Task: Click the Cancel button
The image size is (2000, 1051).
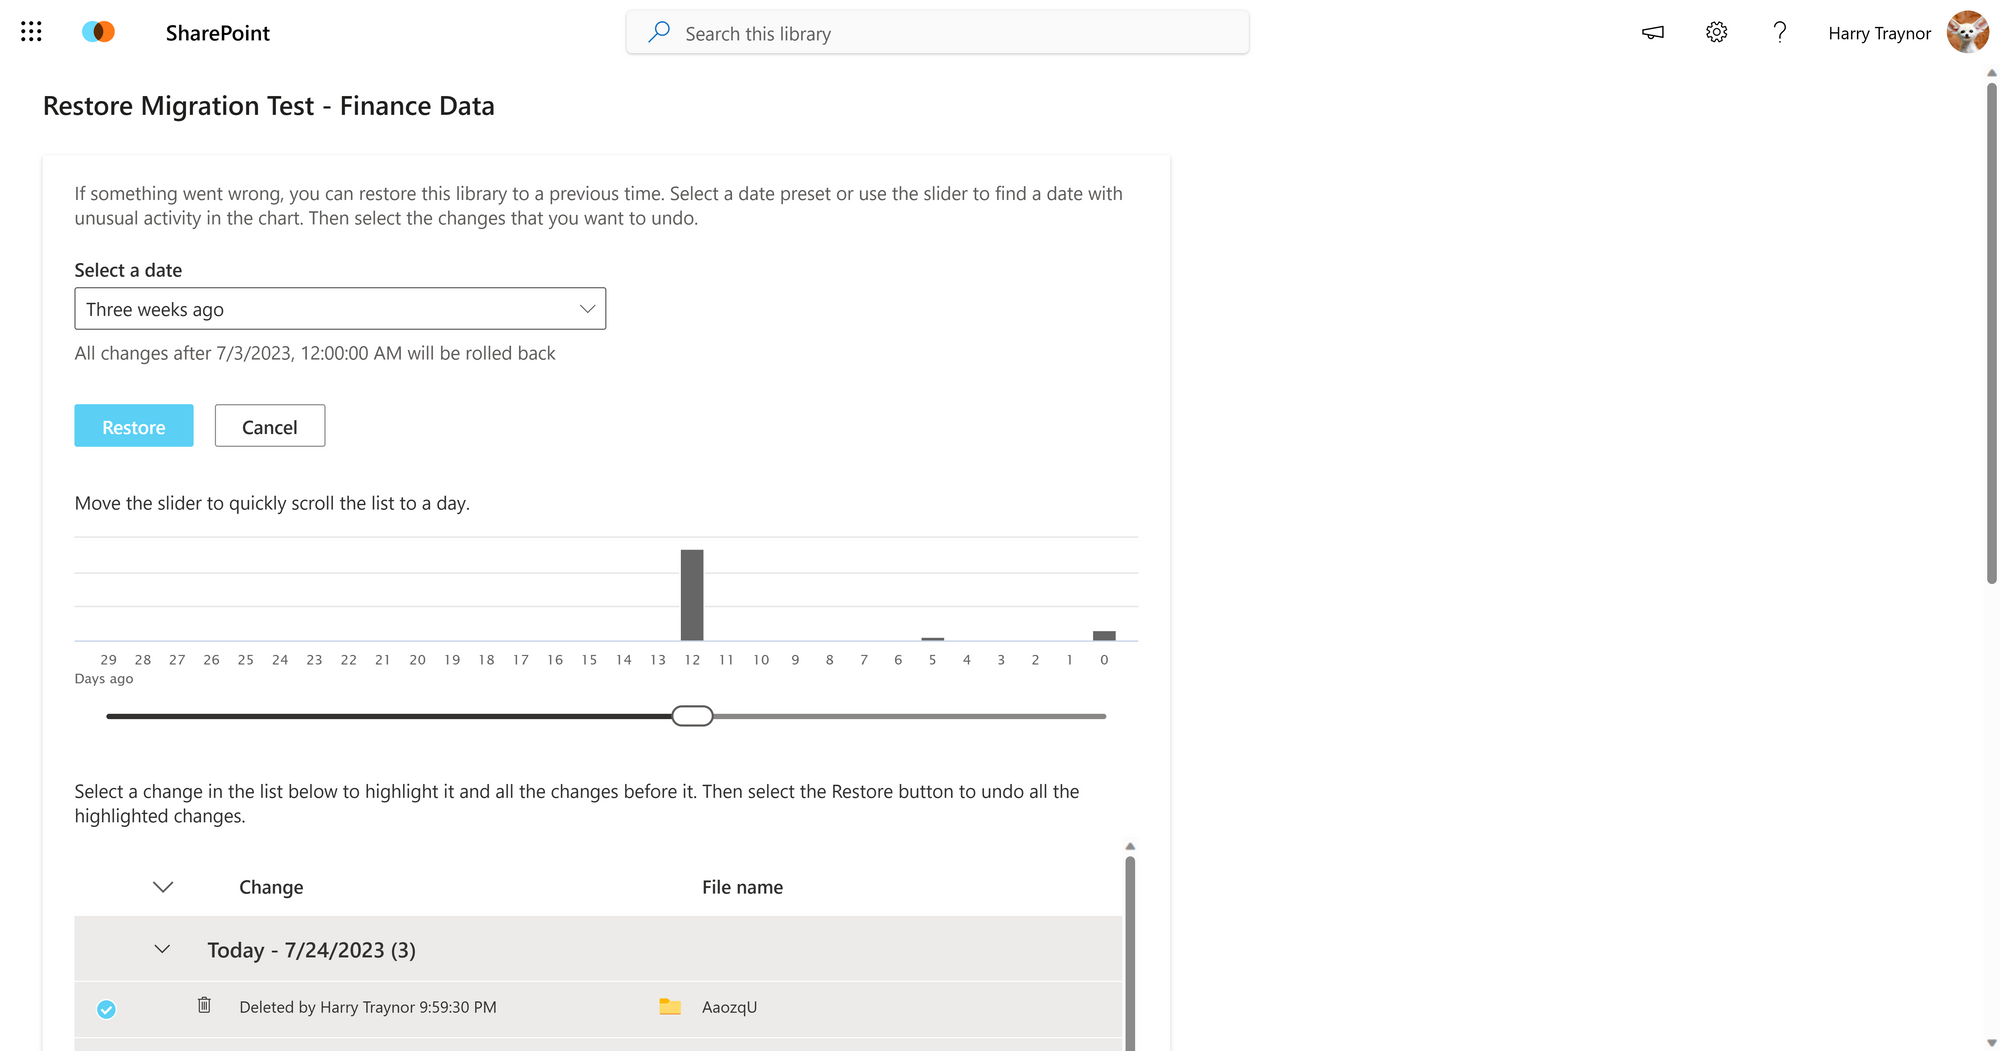Action: [270, 426]
